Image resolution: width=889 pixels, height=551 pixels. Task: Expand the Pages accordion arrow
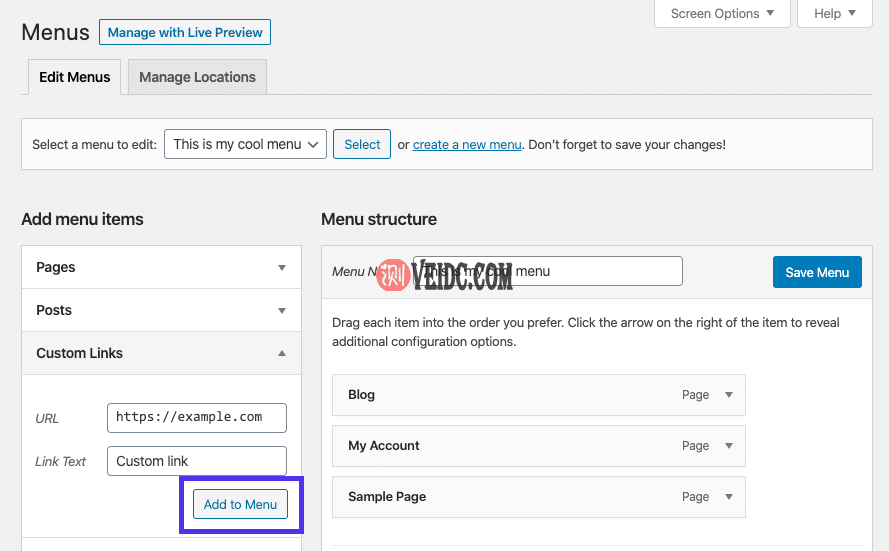(282, 268)
